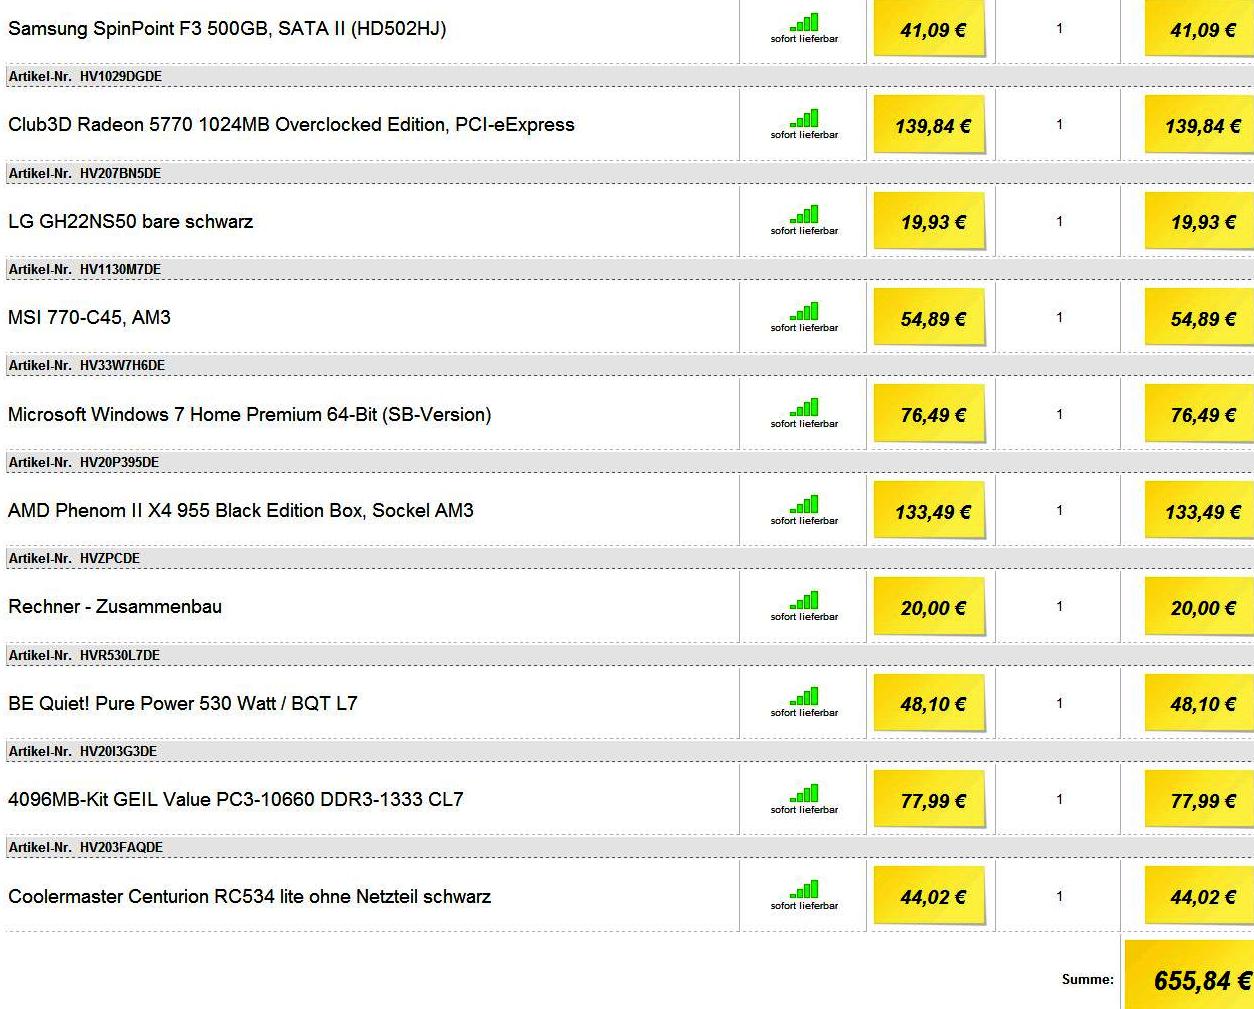
Task: Click unit price 20,00 € for Zusammenbau
Action: click(930, 607)
